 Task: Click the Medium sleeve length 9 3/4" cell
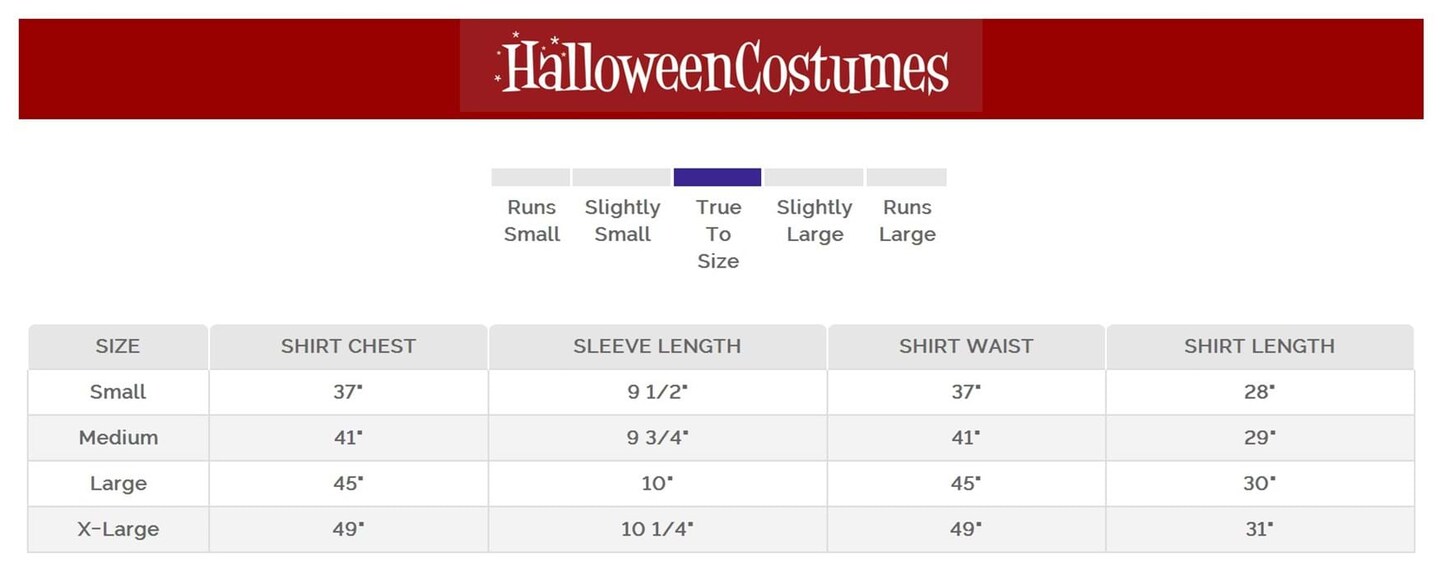click(657, 438)
